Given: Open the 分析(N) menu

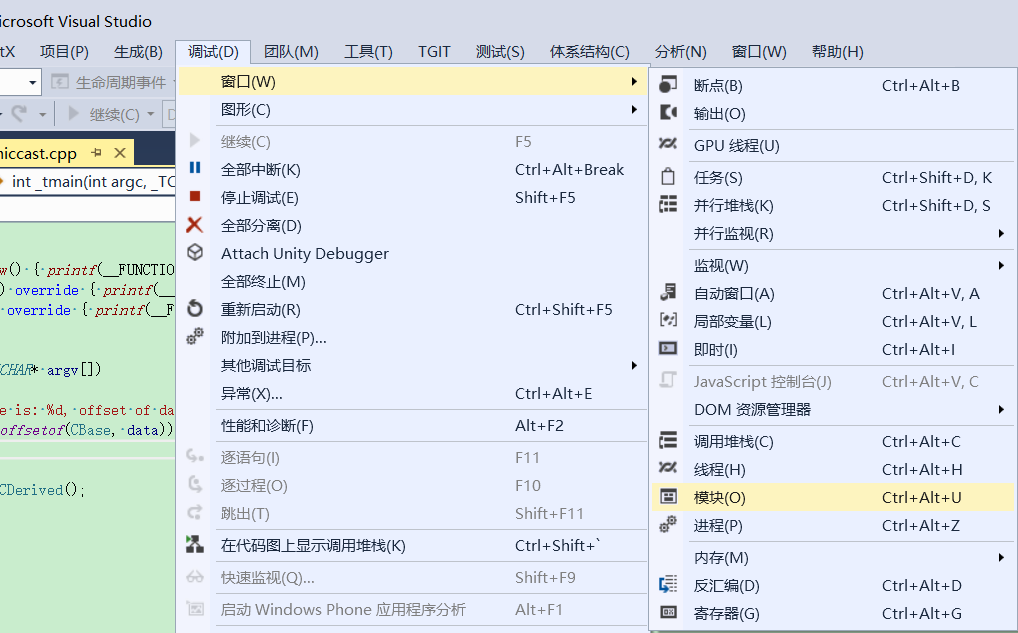Looking at the screenshot, I should click(680, 52).
